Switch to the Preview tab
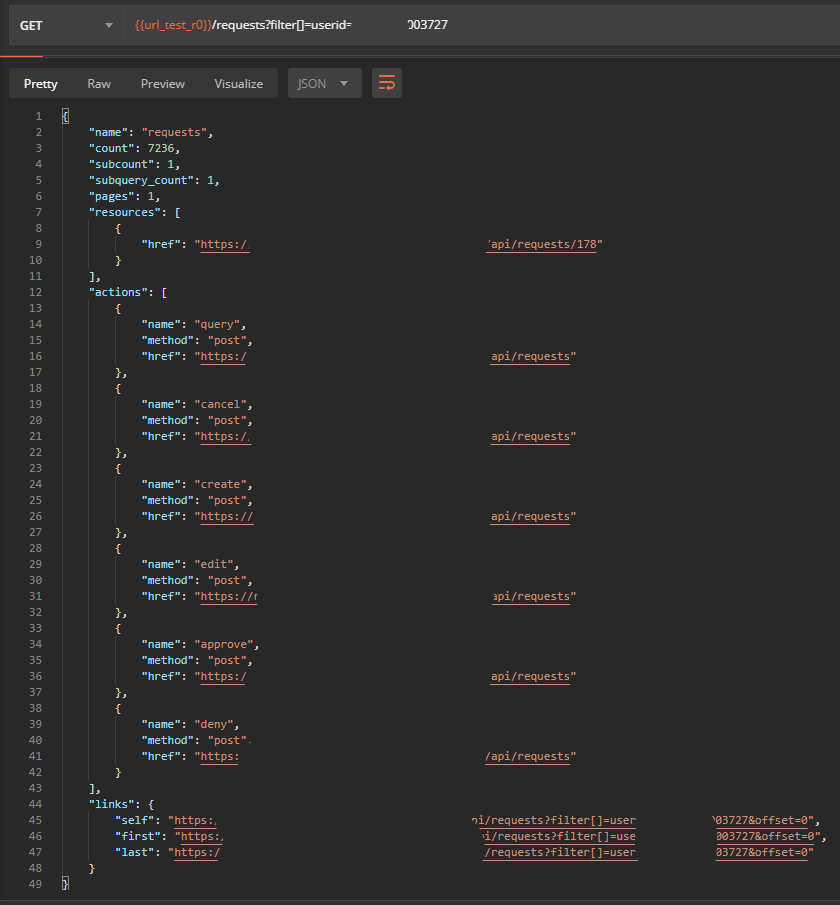 pos(163,84)
